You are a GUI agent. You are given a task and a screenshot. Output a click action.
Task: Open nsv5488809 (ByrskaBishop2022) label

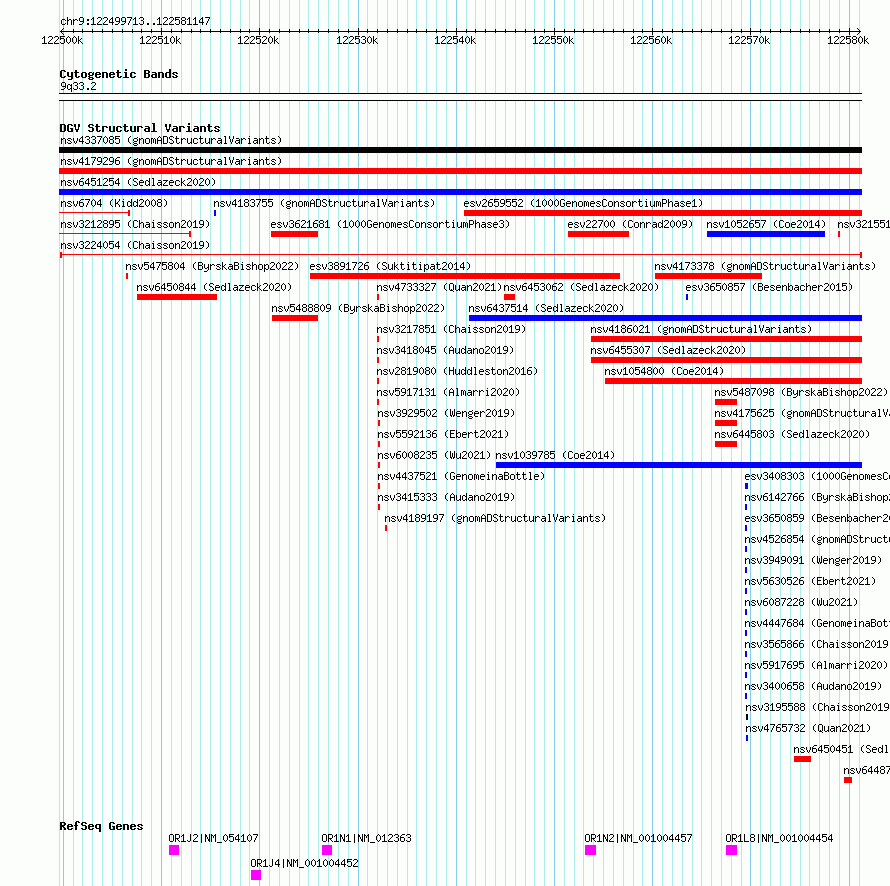coord(358,308)
